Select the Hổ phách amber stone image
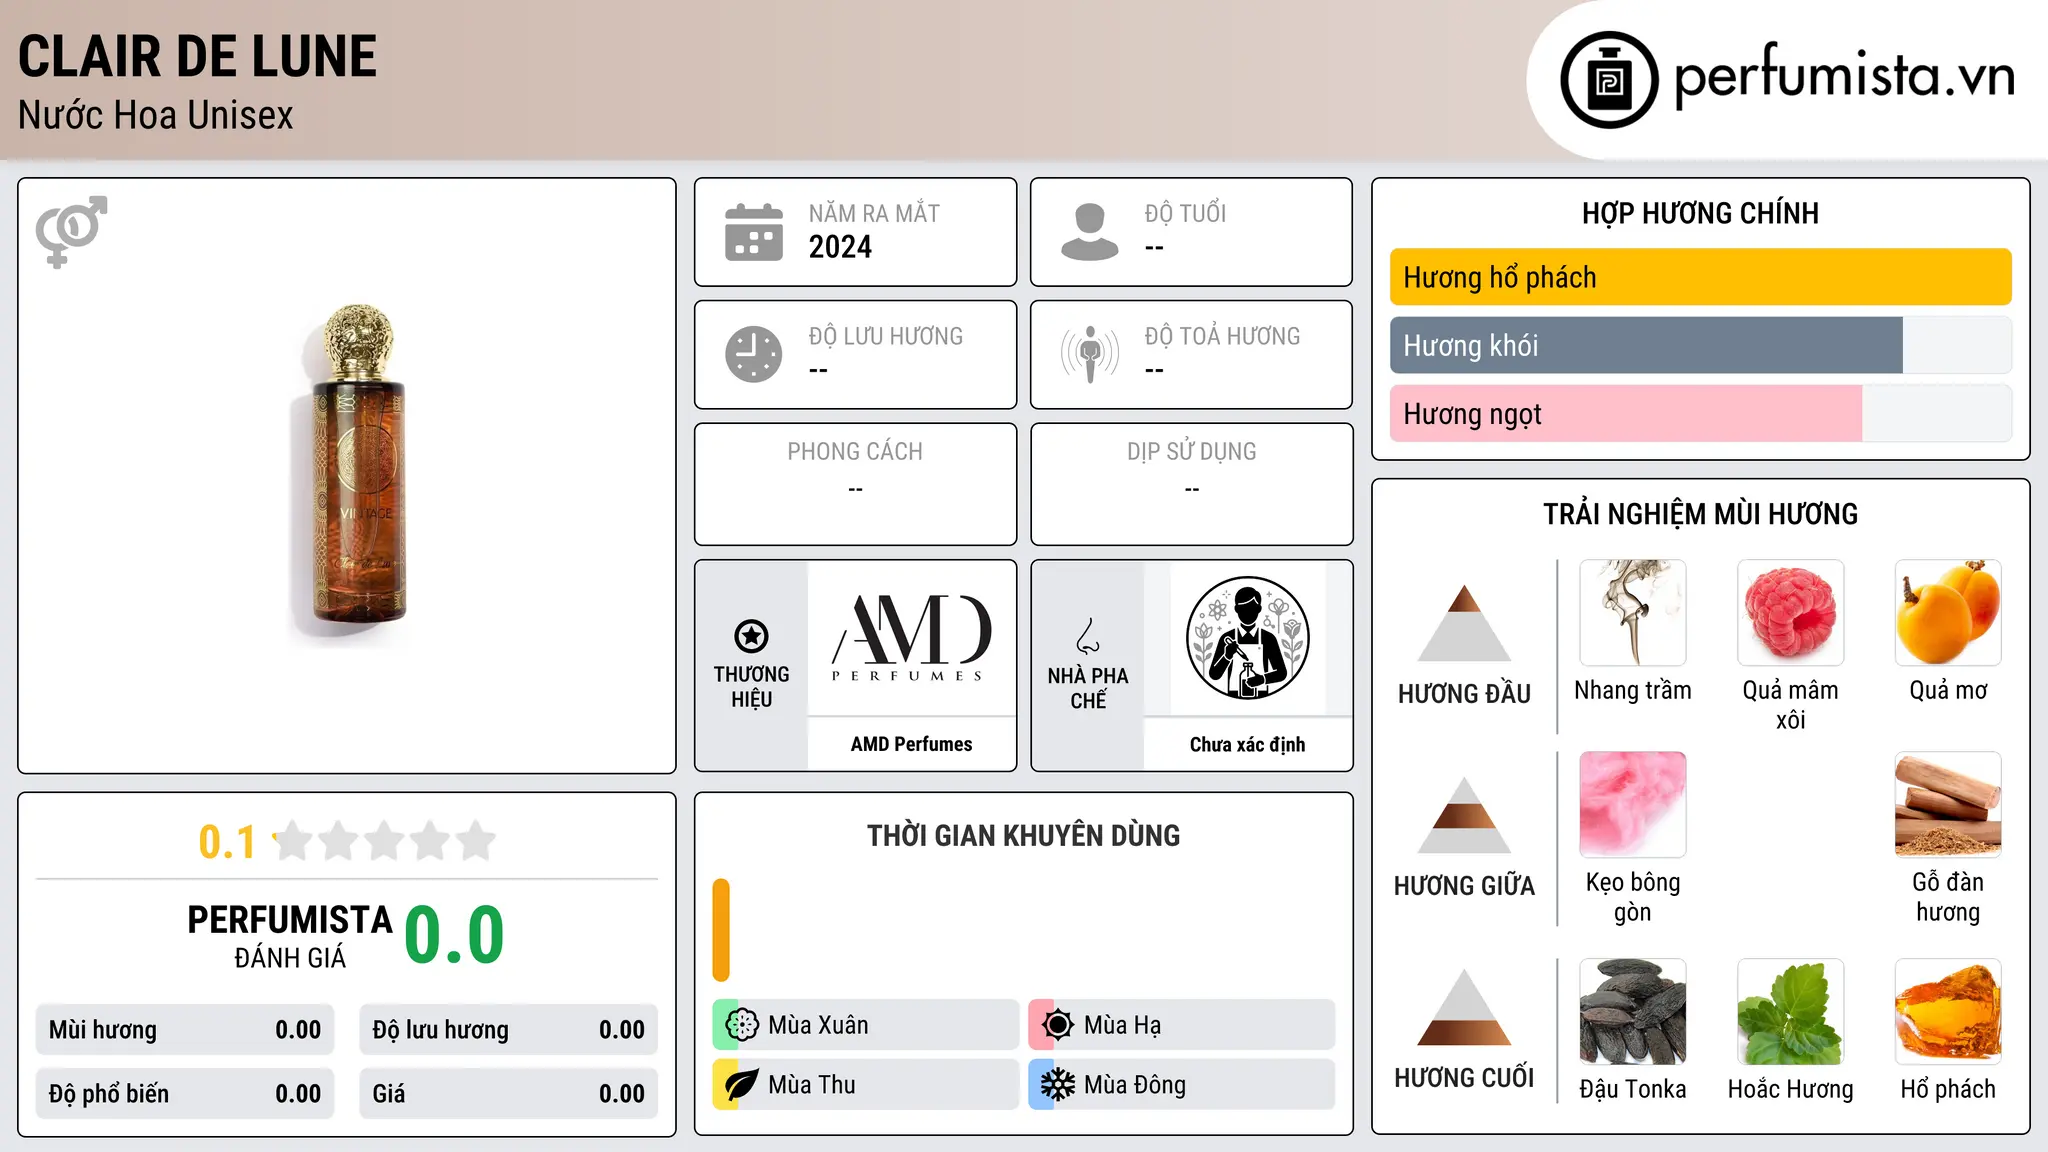Viewport: 2048px width, 1152px height. tap(1948, 1012)
